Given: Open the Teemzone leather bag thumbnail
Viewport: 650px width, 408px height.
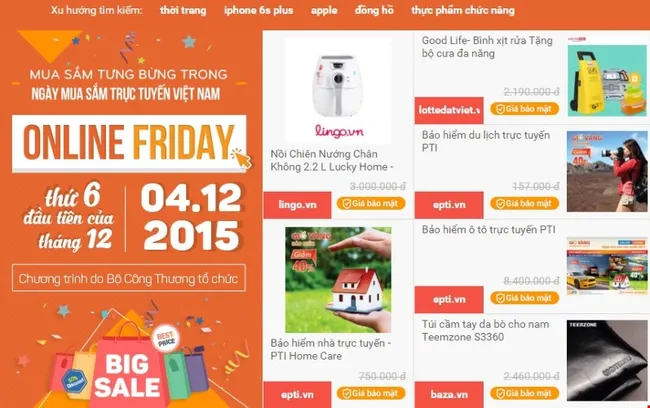Looking at the screenshot, I should coord(607,360).
